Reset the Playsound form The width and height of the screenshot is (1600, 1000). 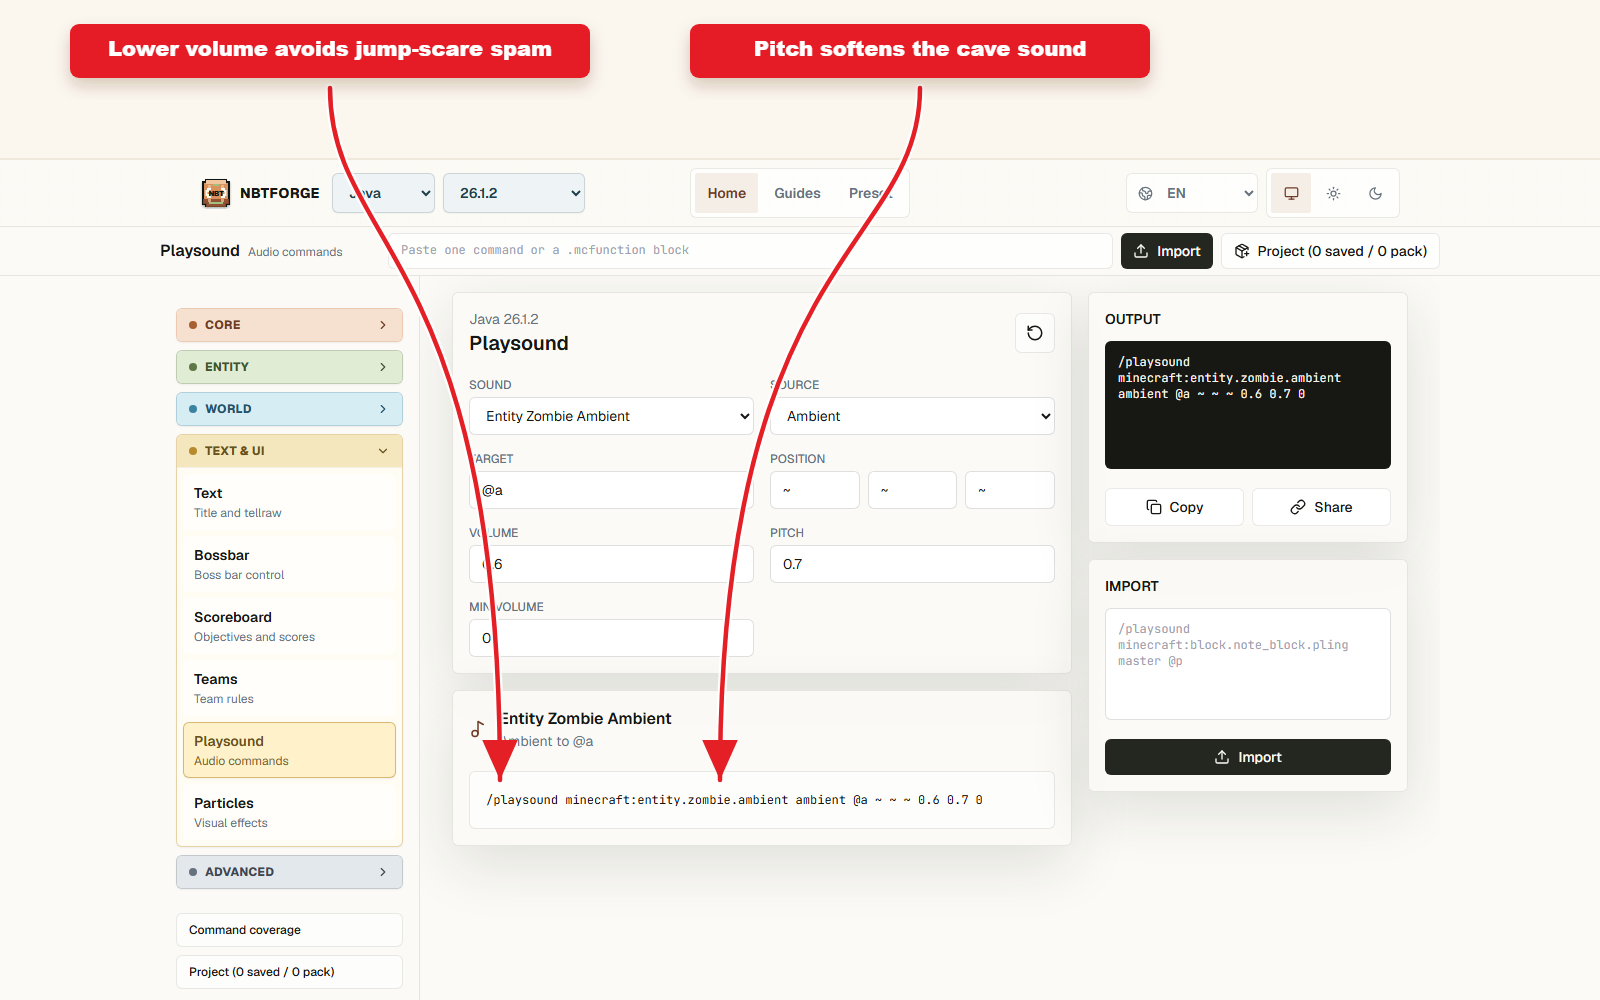click(1035, 333)
